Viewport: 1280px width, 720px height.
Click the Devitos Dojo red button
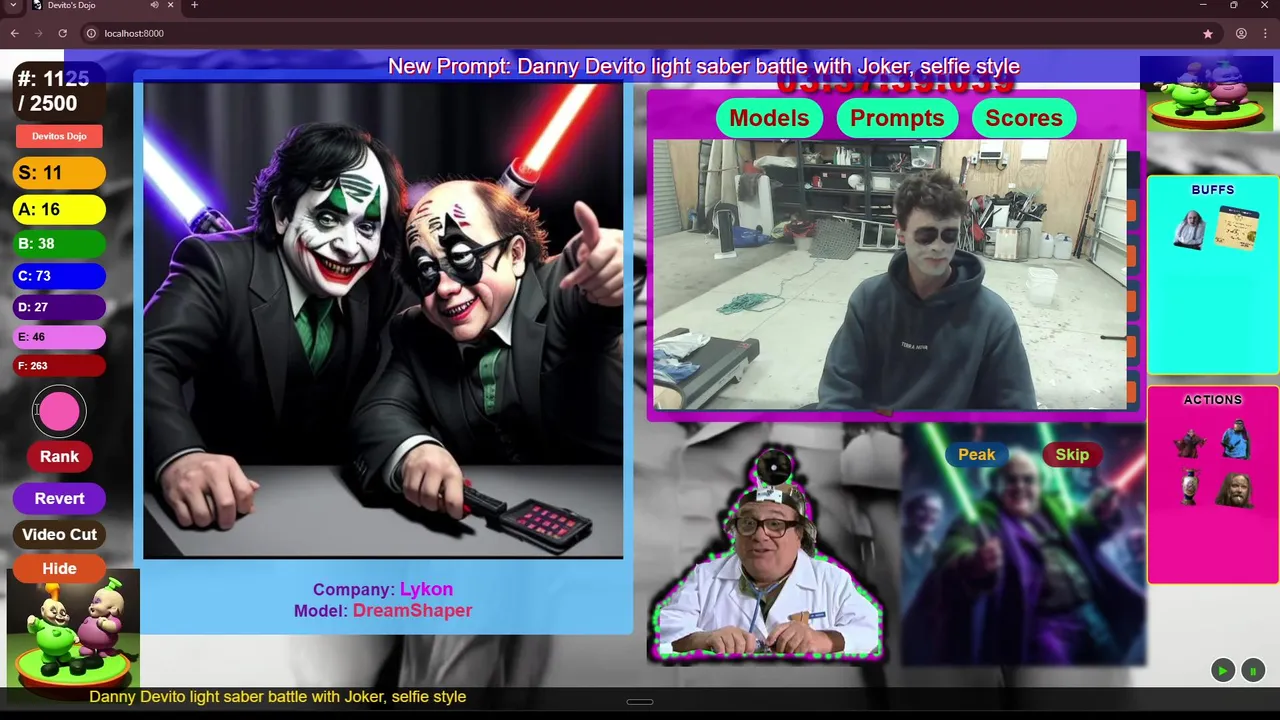59,136
